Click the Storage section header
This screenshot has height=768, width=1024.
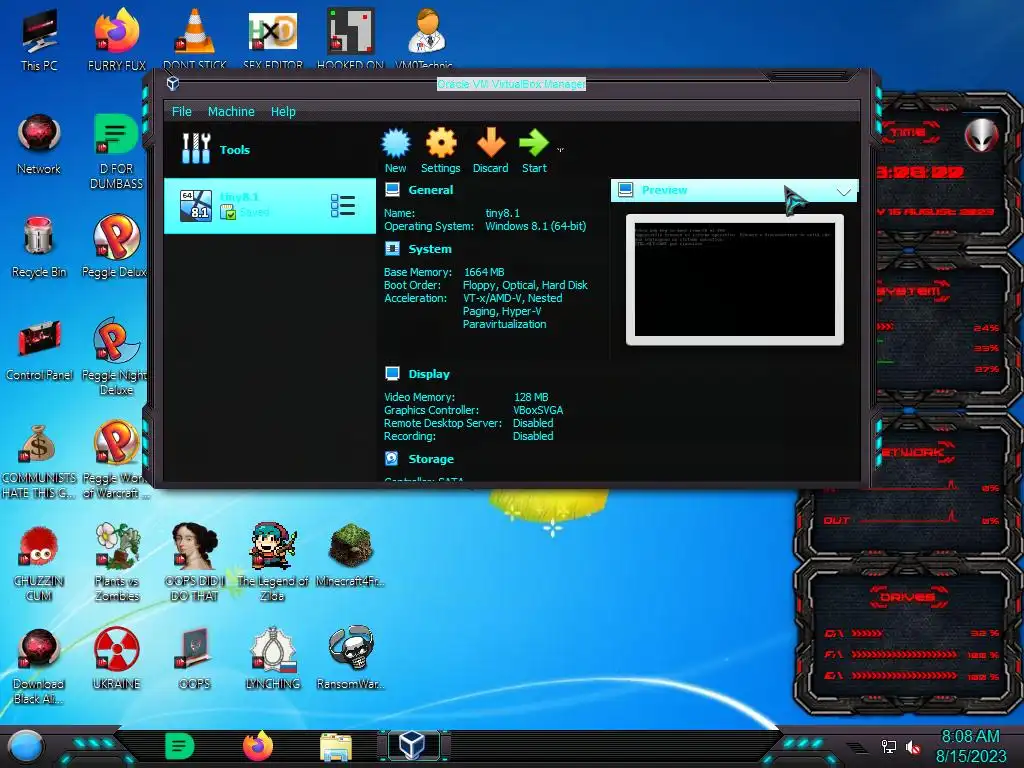click(x=431, y=459)
